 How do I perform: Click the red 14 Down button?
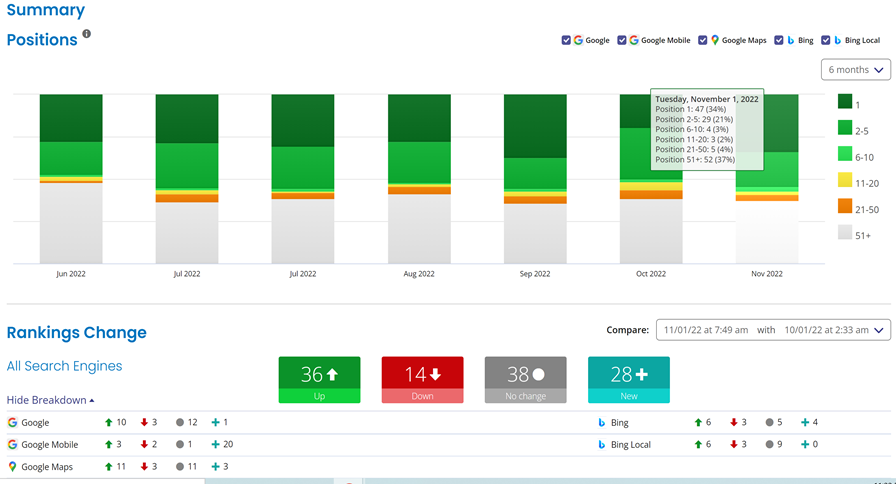tap(422, 380)
